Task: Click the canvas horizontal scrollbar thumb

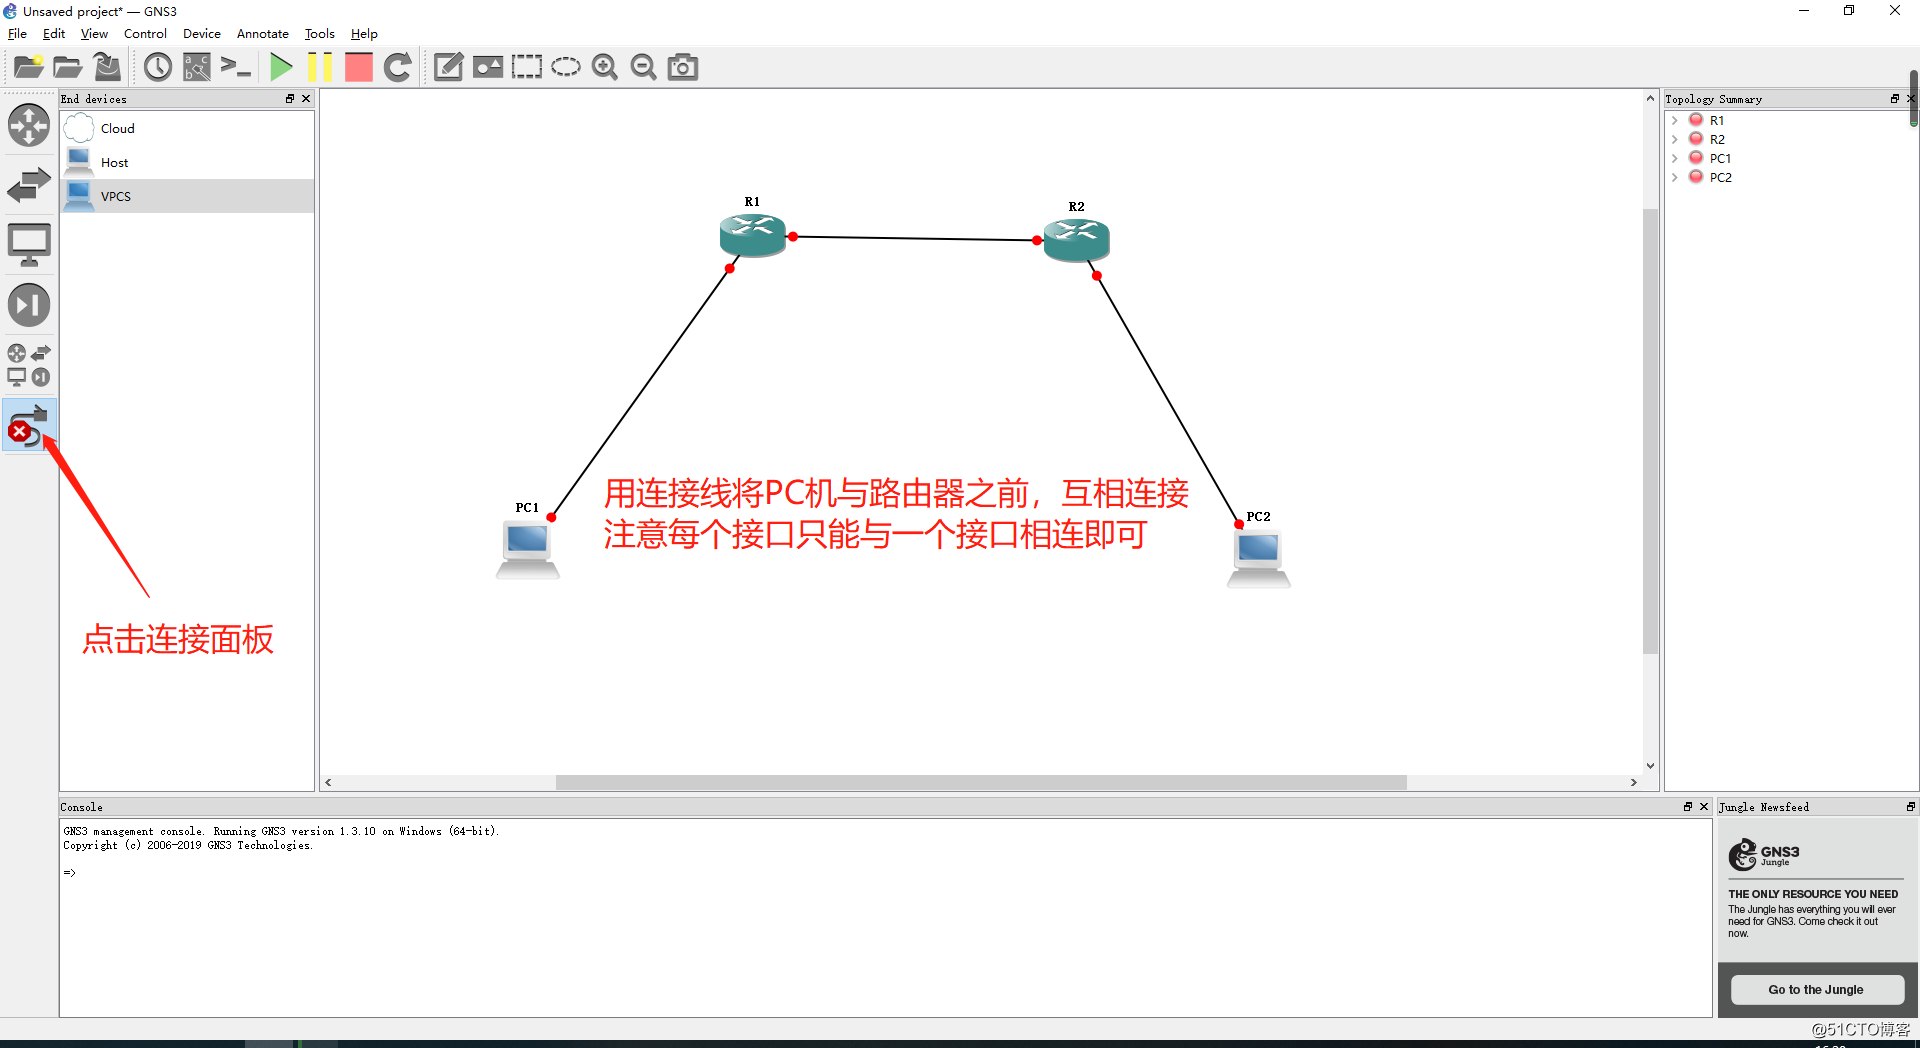Action: (981, 782)
